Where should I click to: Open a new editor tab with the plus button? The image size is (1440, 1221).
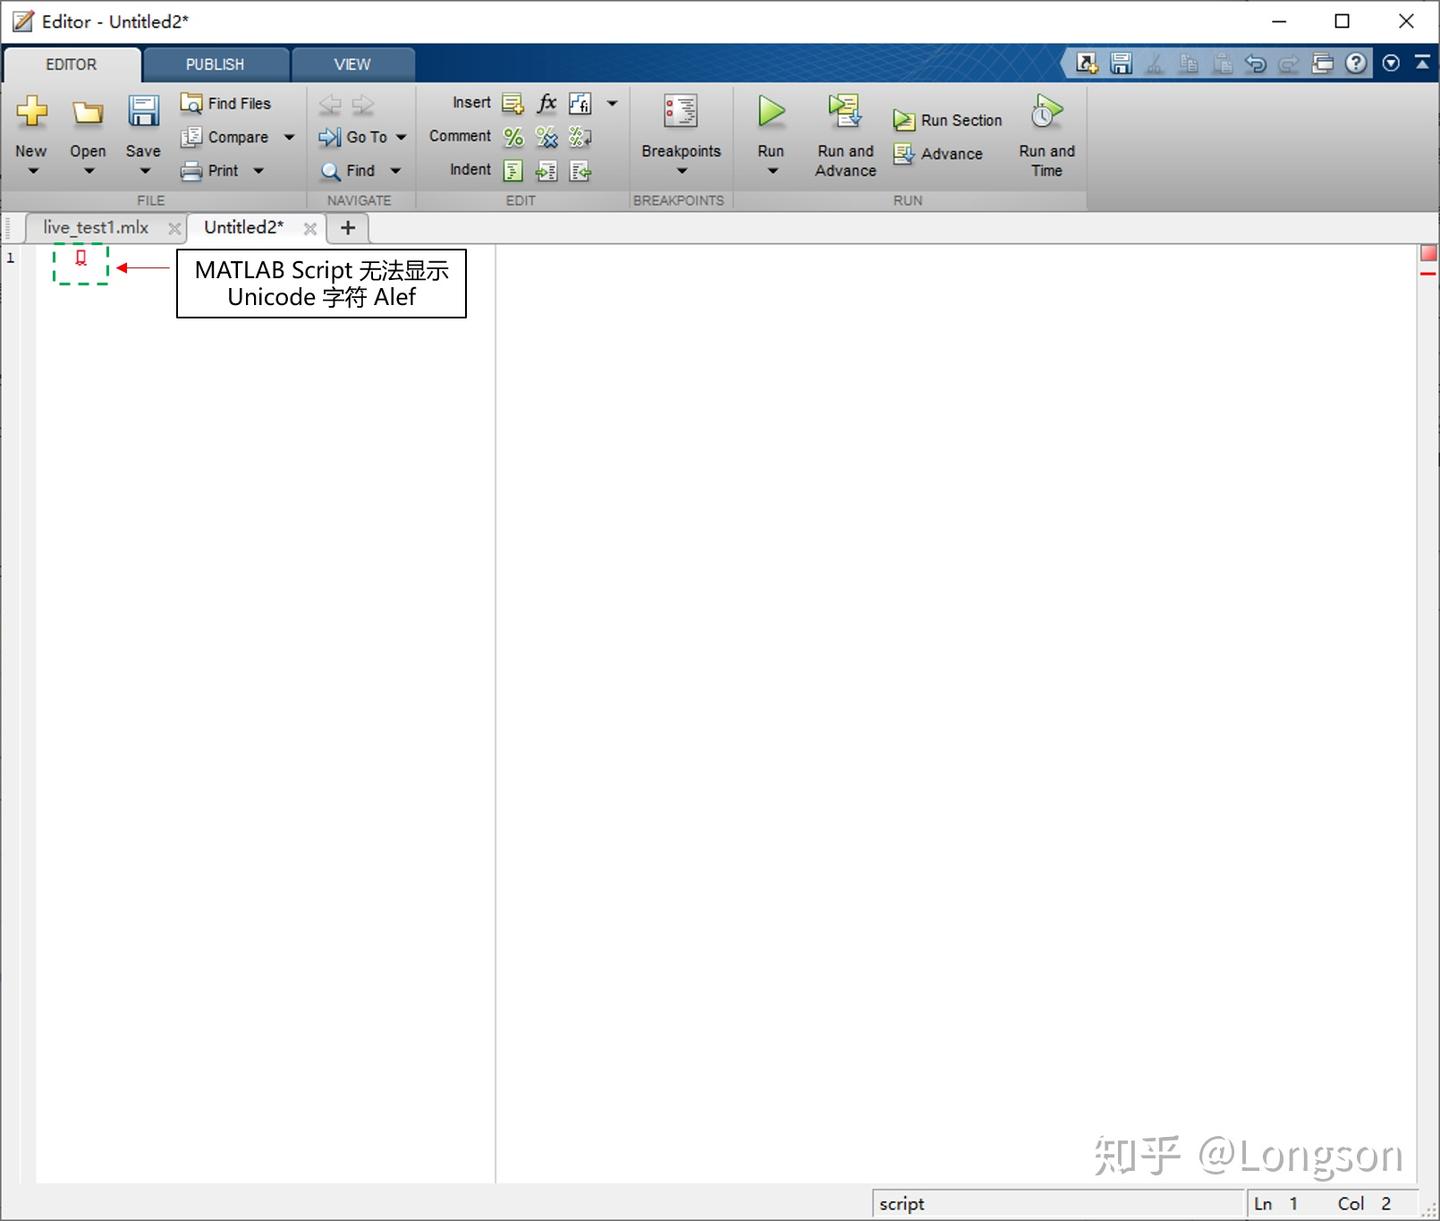tap(347, 228)
